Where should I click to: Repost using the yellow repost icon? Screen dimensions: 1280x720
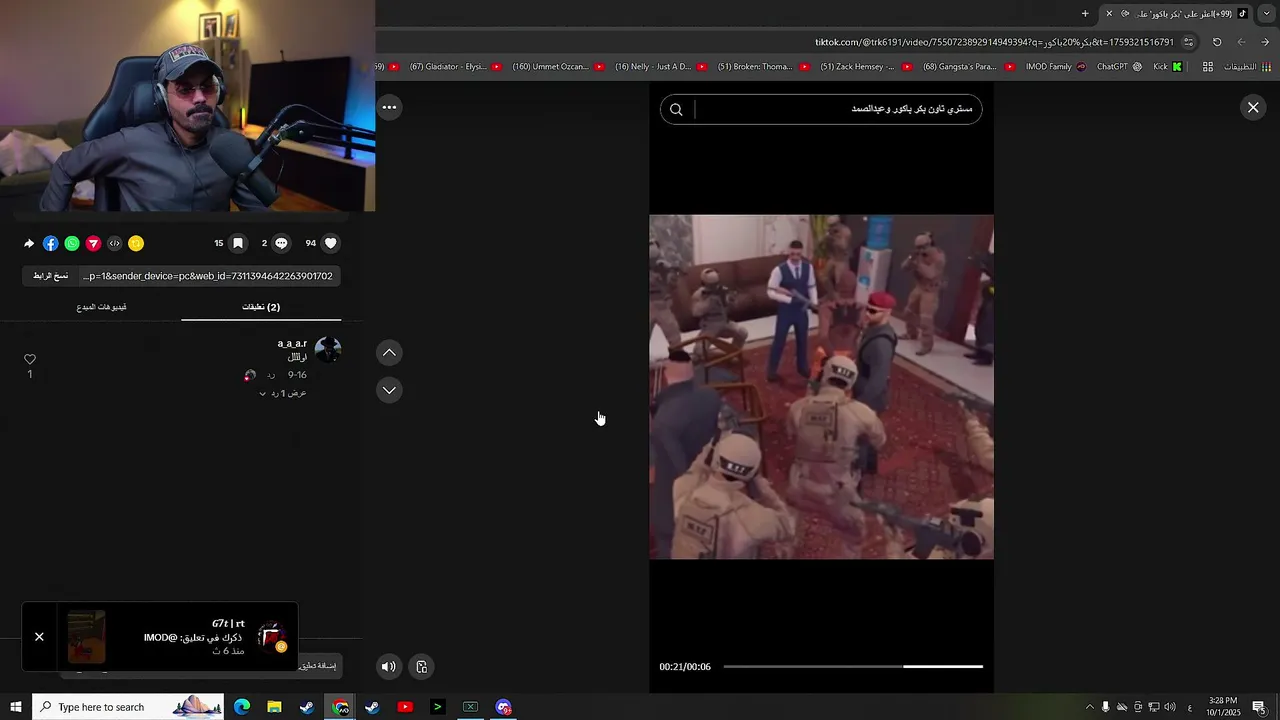136,243
